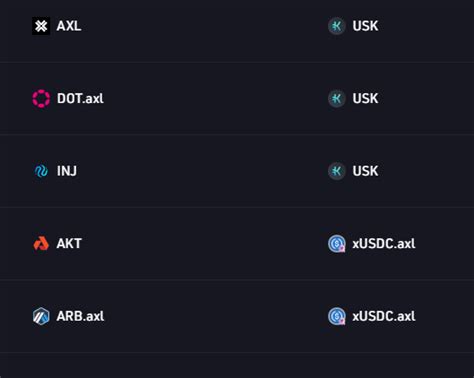This screenshot has height=378, width=474.
Task: Click the AXL token logo icon
Action: (41, 26)
